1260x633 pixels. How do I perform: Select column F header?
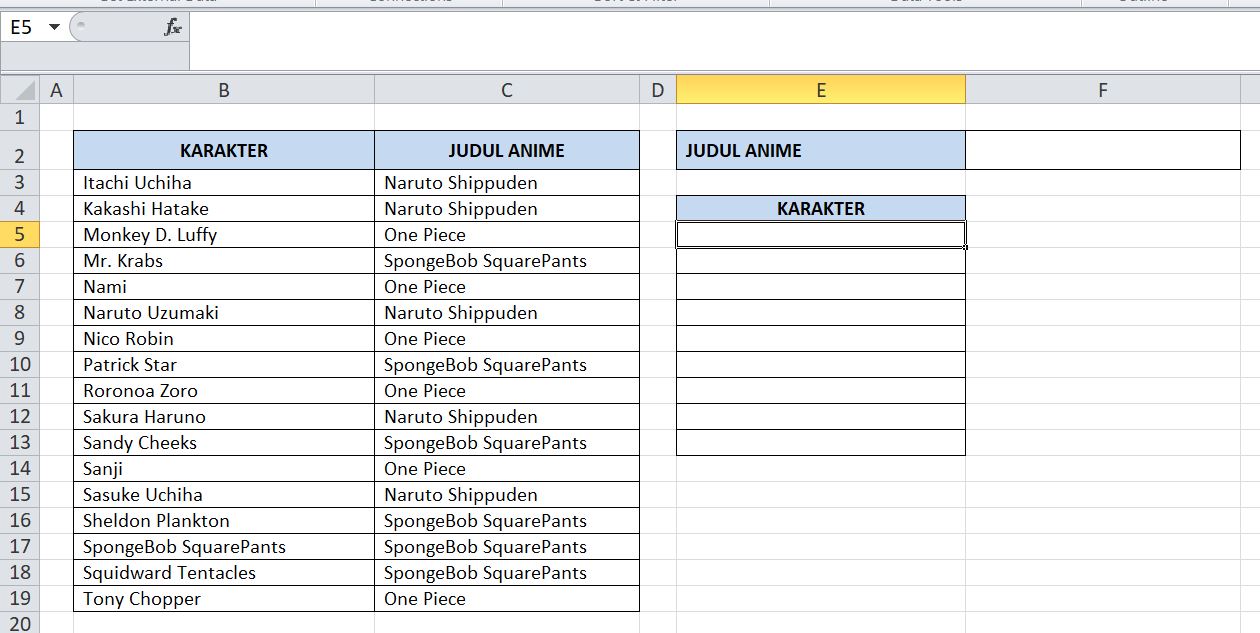tap(1102, 89)
